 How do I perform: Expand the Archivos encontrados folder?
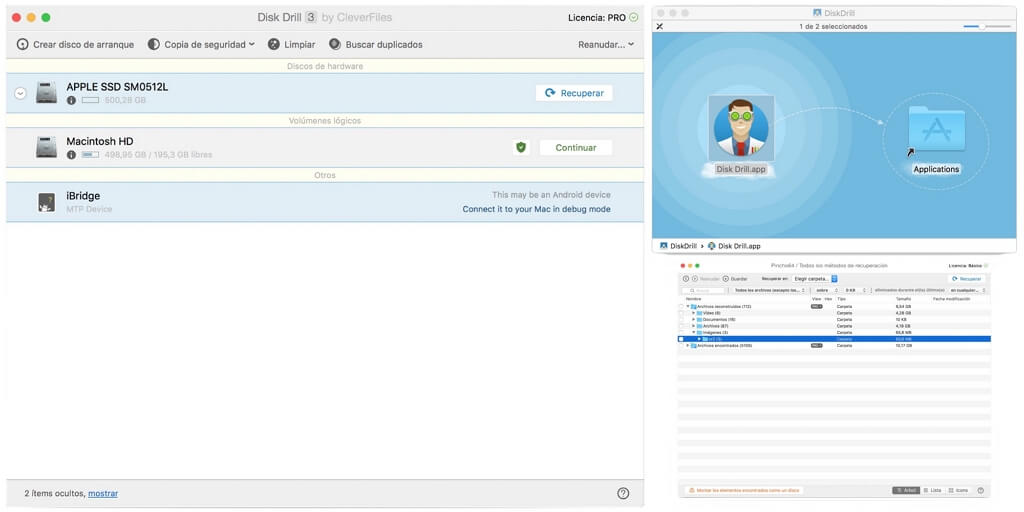[688, 345]
